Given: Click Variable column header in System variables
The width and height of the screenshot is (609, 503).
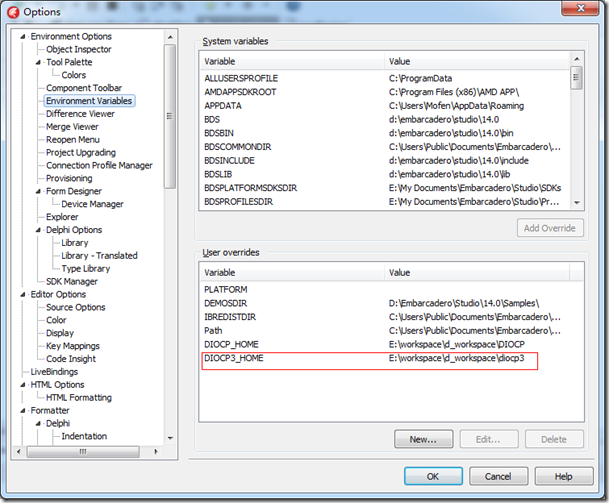Looking at the screenshot, I should point(292,61).
